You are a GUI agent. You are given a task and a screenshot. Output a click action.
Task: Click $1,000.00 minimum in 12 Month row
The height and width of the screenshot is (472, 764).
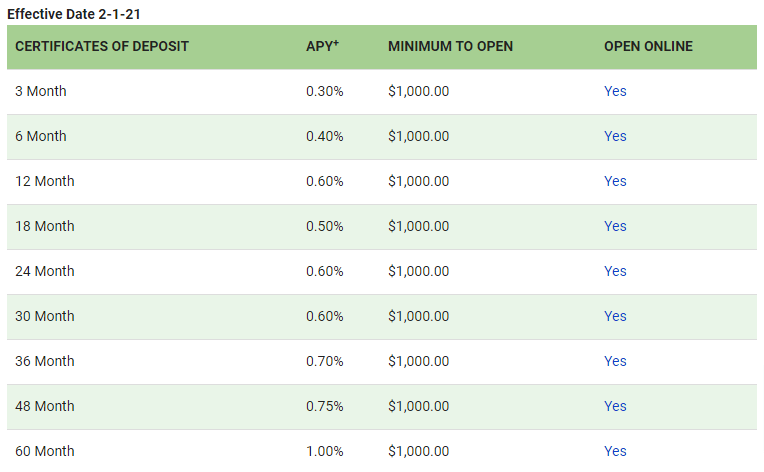click(x=419, y=181)
